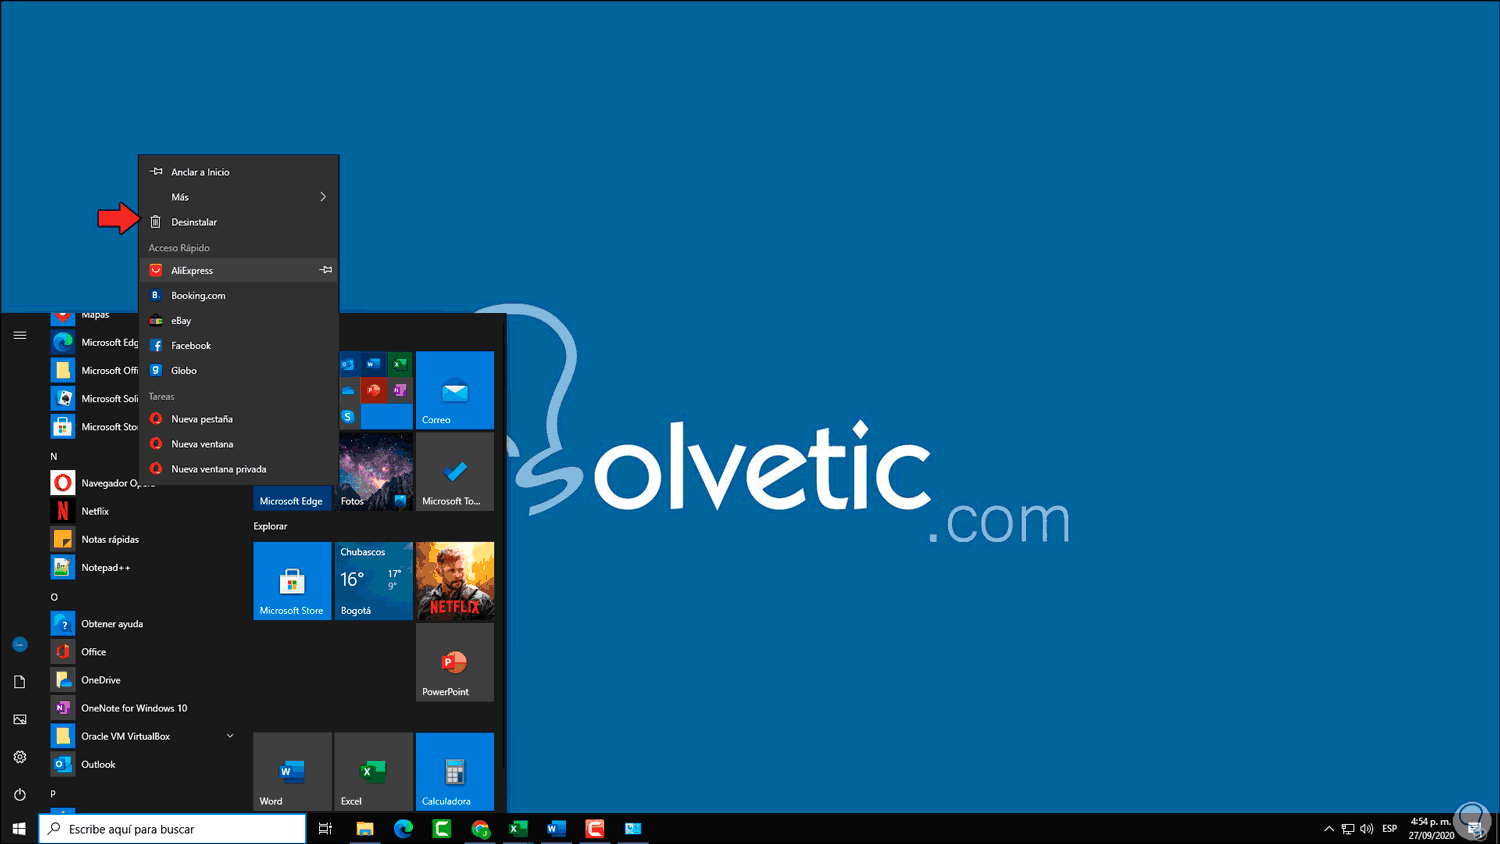Show hidden system tray icons
This screenshot has height=844, width=1500.
1329,829
